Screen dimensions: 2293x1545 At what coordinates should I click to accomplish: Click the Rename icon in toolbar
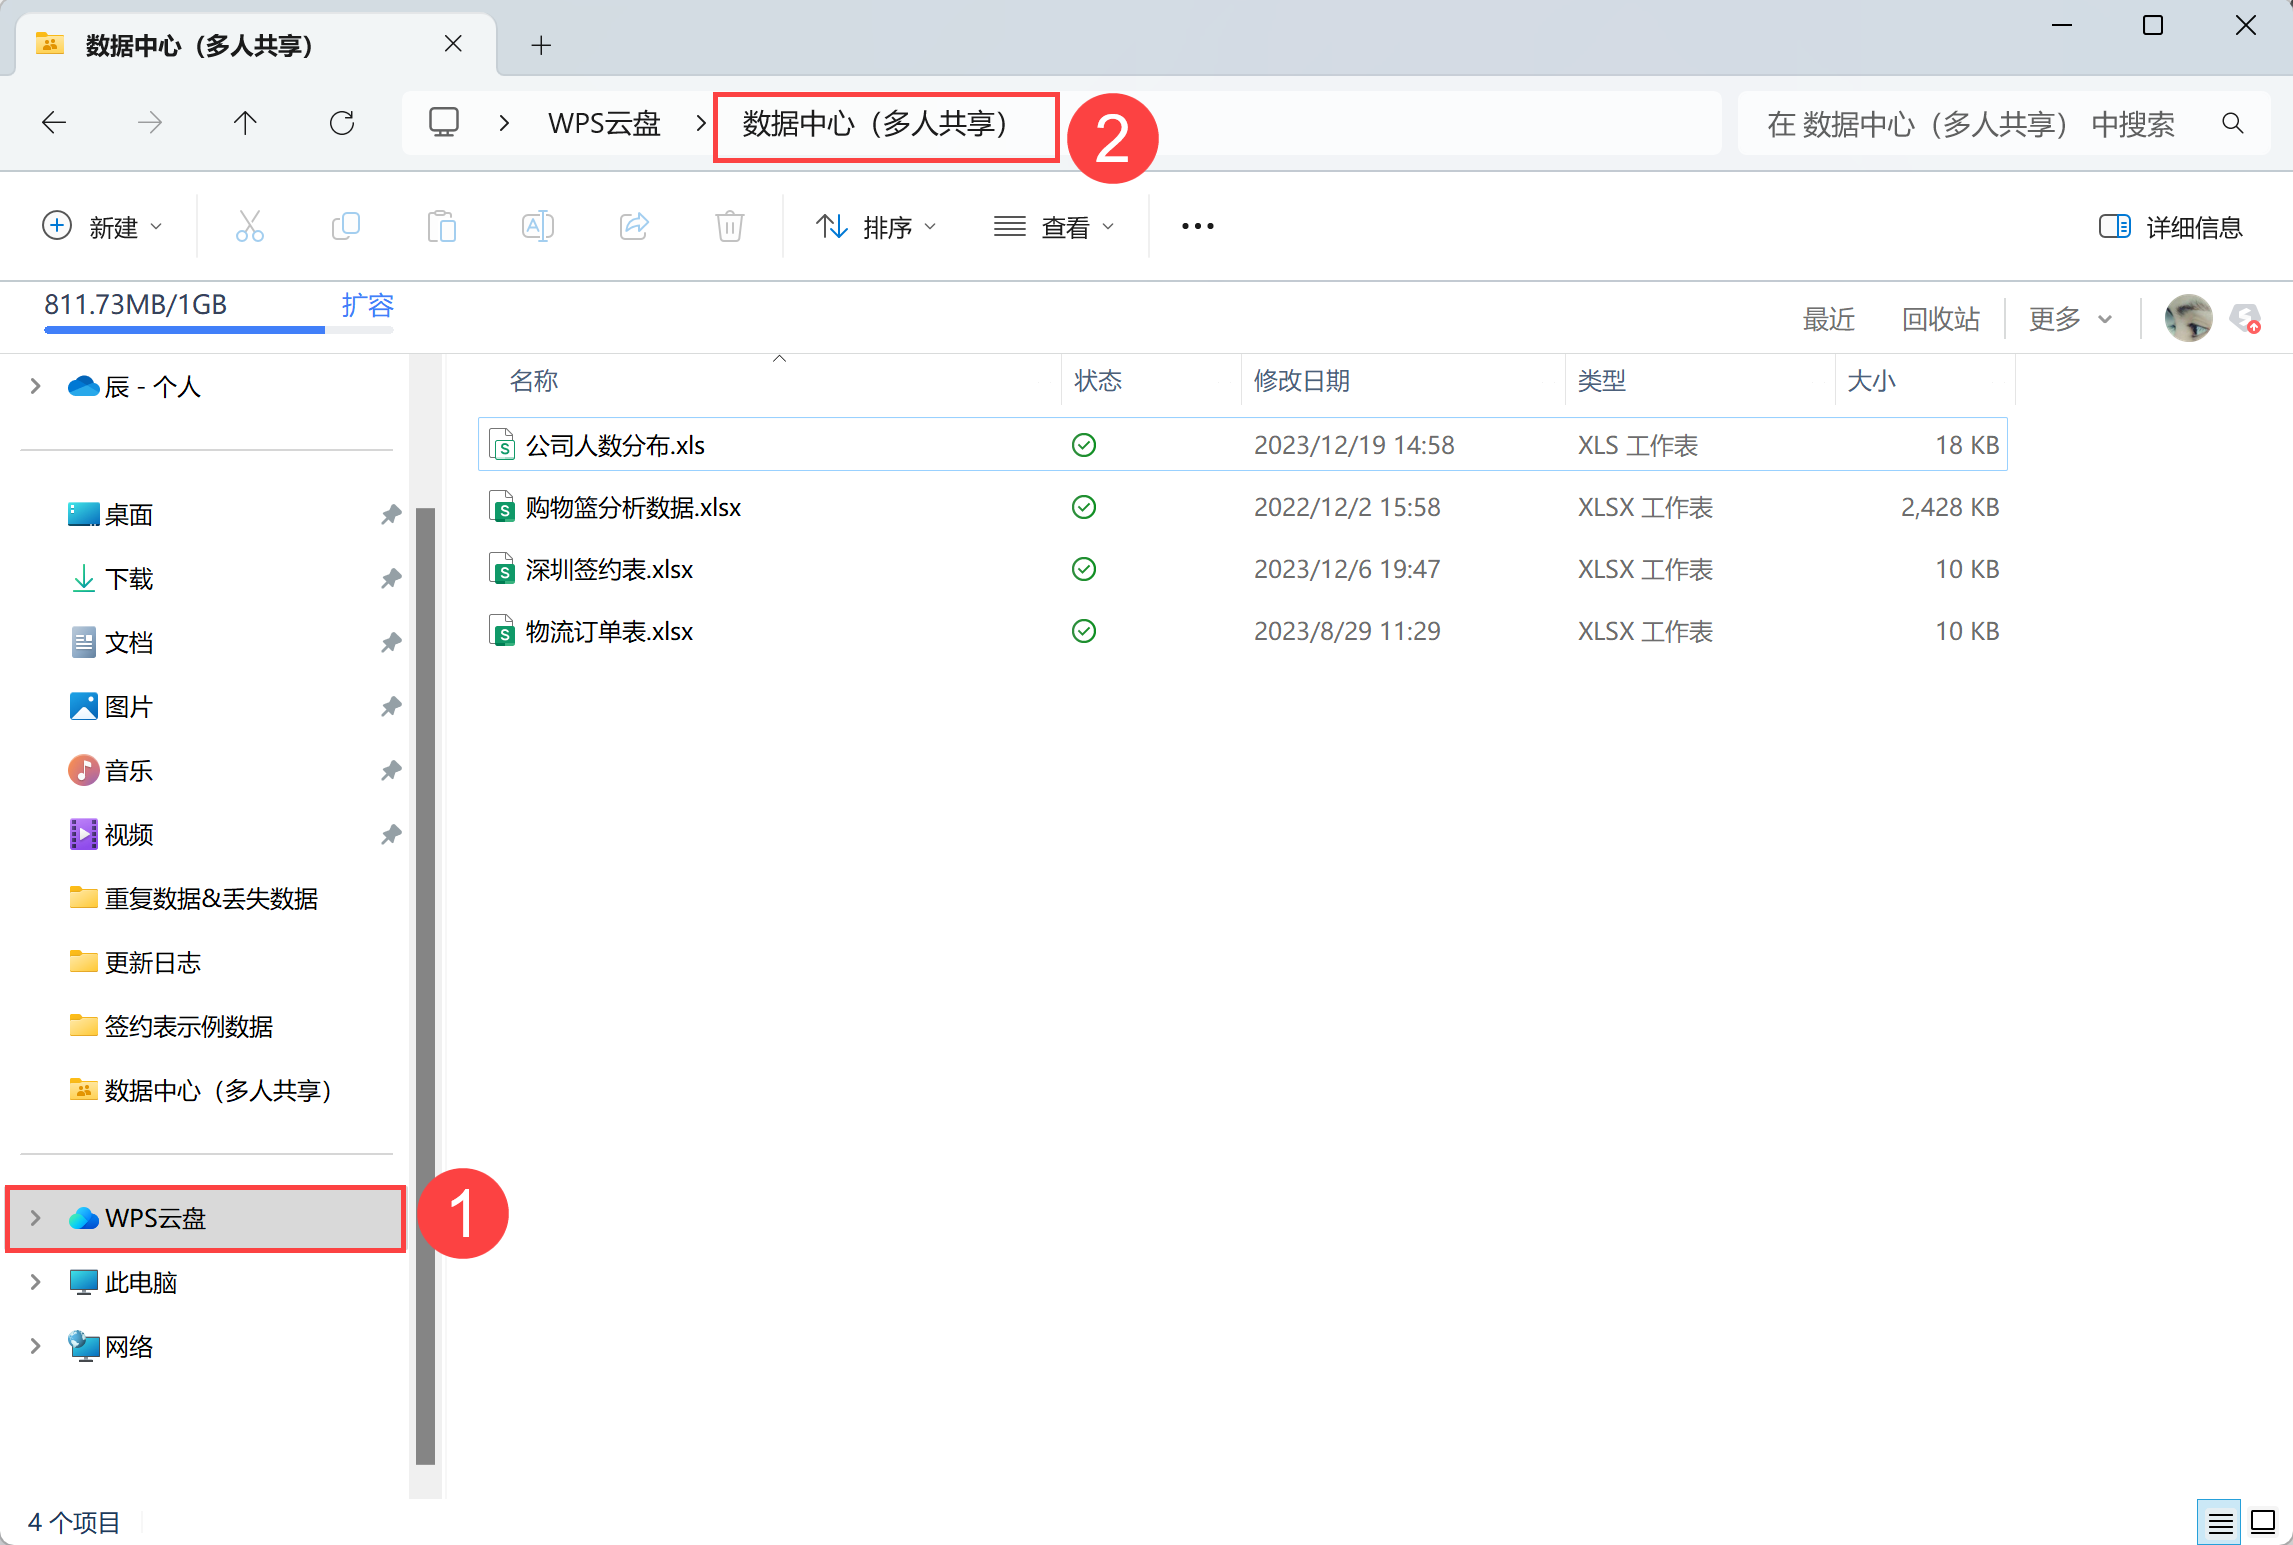pyautogui.click(x=537, y=227)
